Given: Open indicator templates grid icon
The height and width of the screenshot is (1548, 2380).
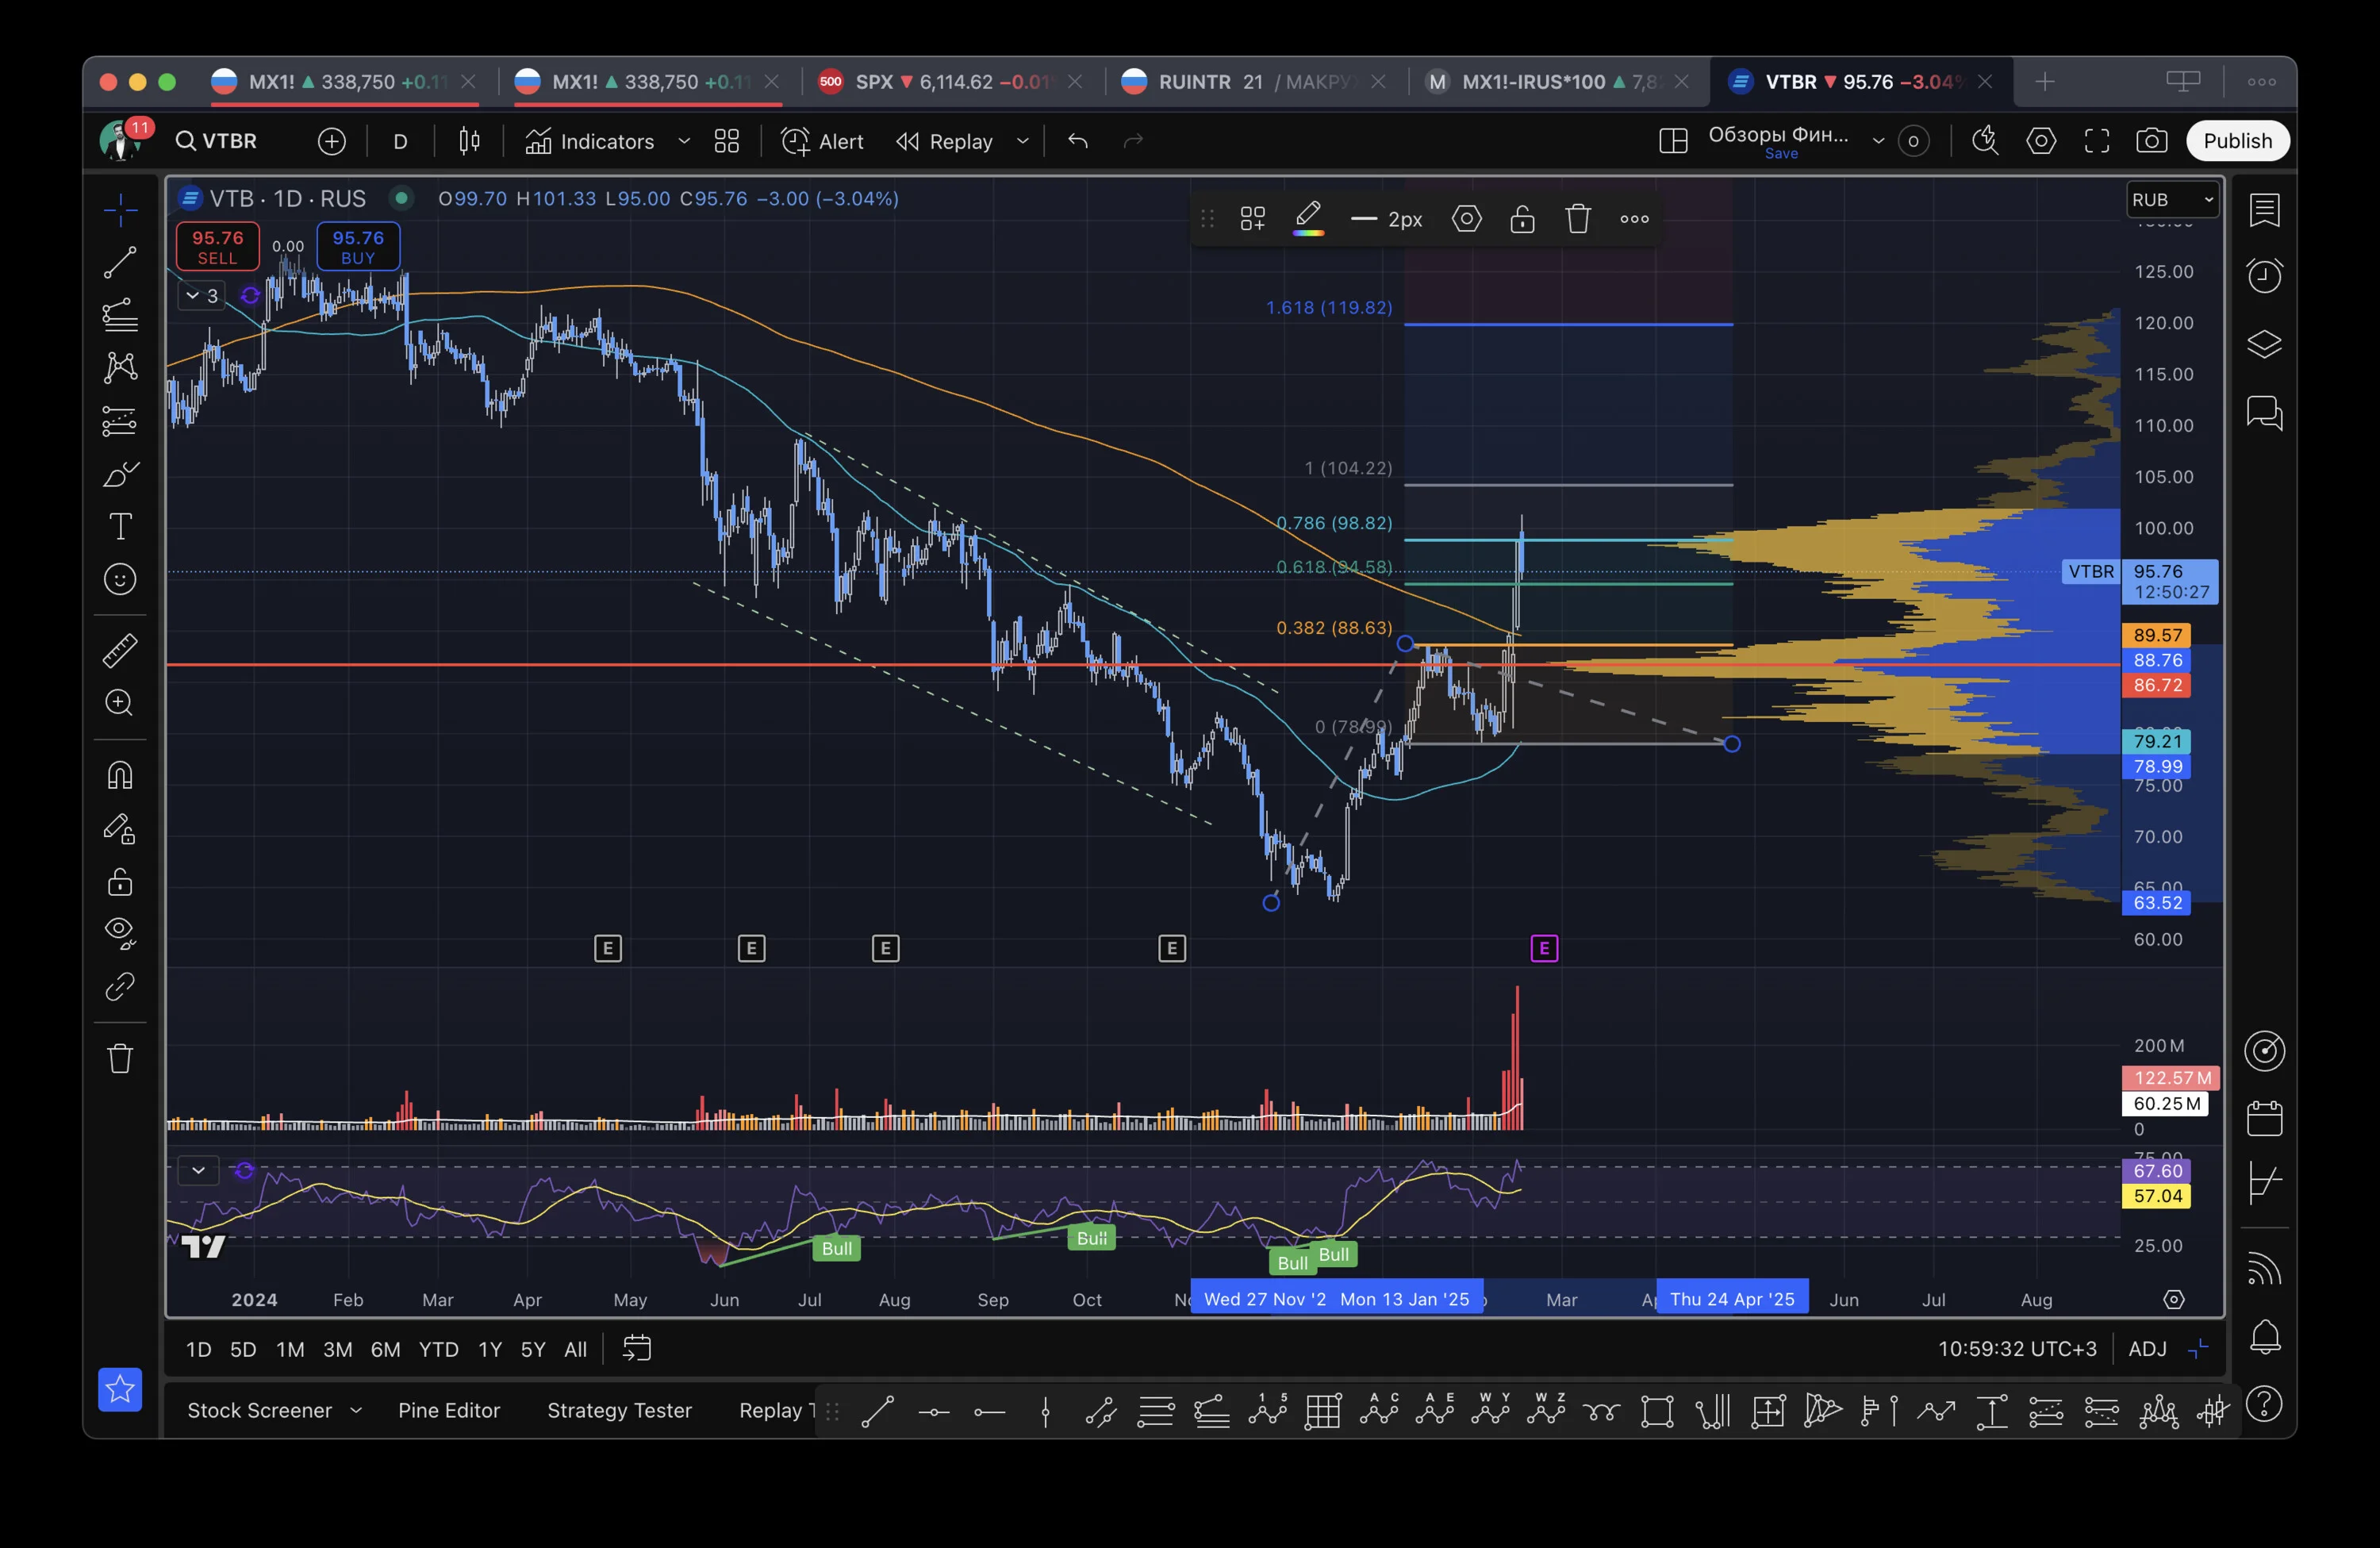Looking at the screenshot, I should tap(727, 141).
